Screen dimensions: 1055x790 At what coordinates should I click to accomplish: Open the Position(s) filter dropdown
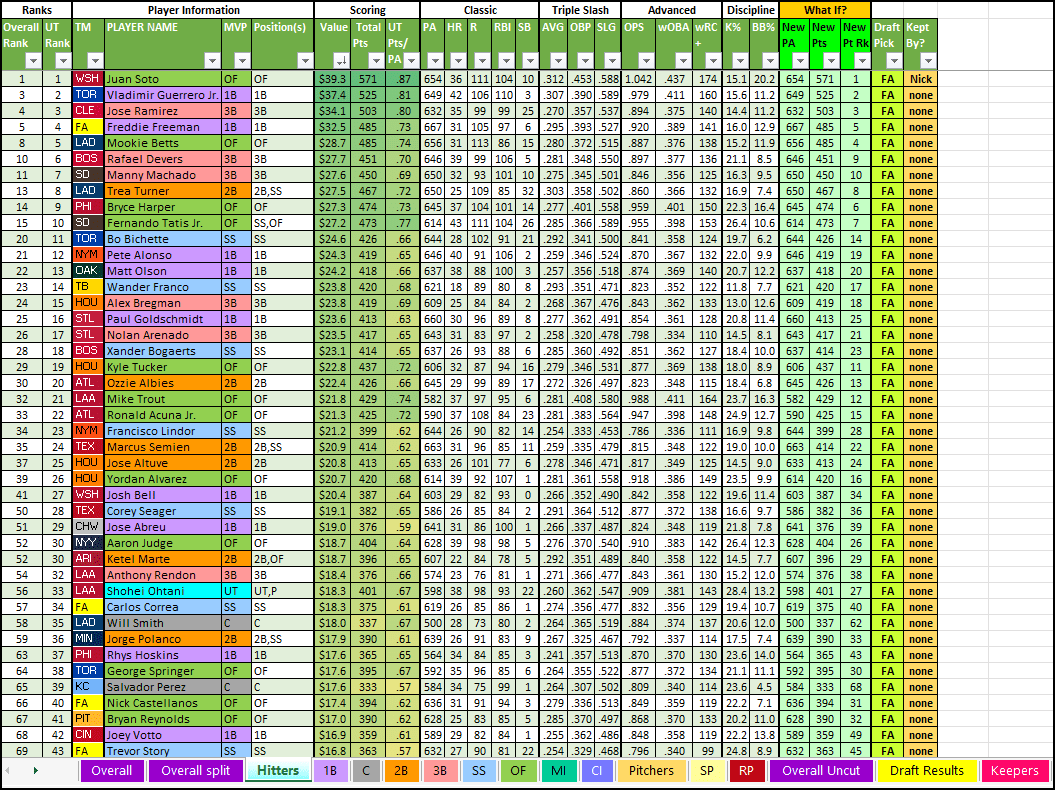pos(305,61)
